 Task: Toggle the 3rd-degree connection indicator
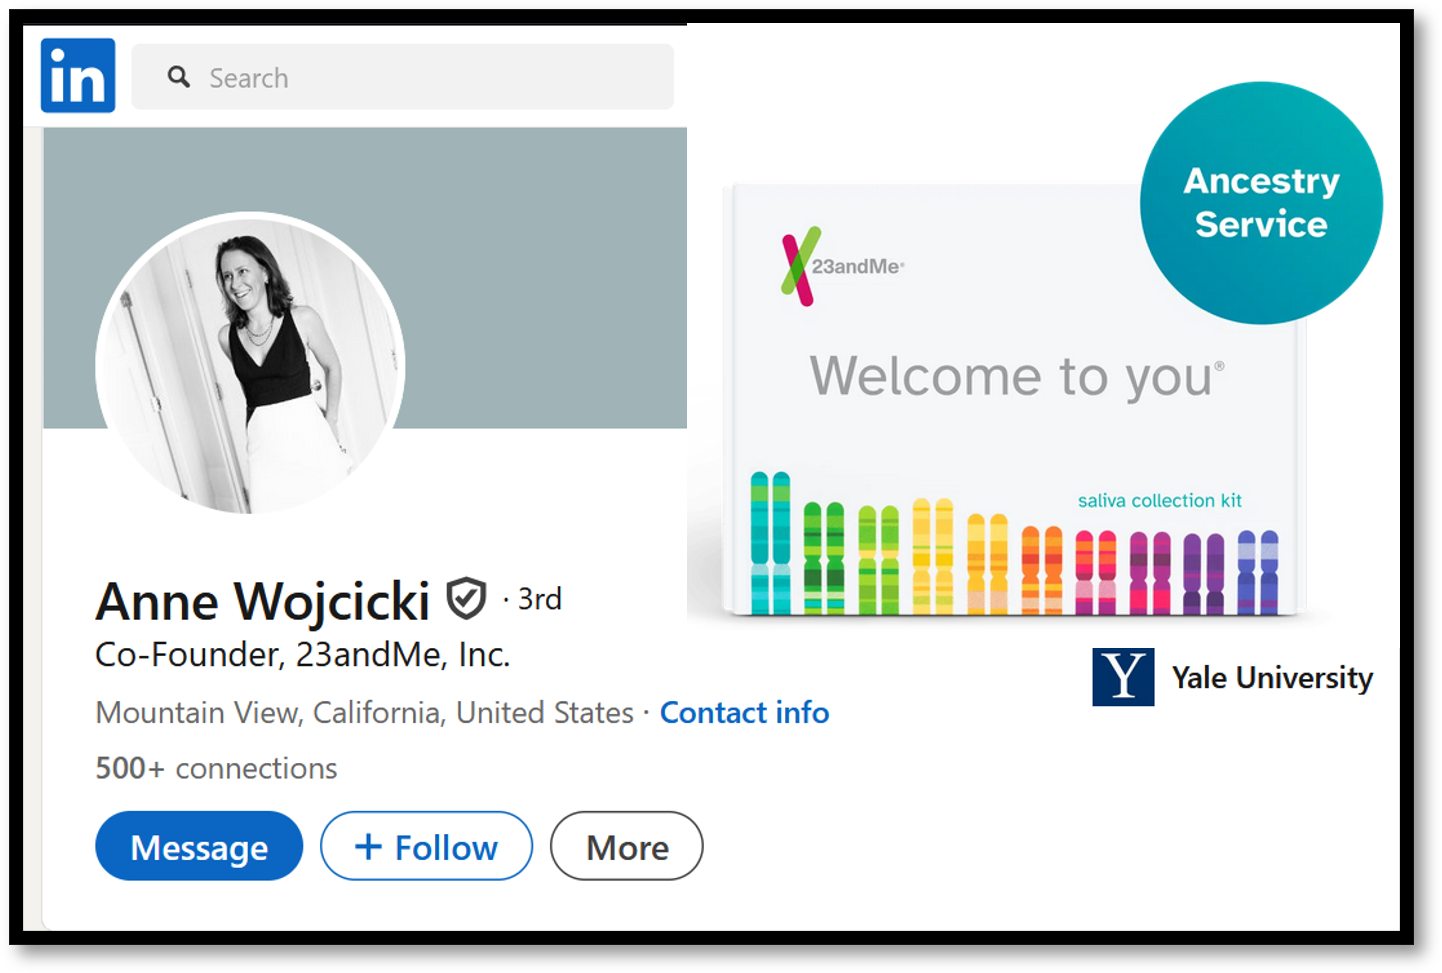pyautogui.click(x=537, y=598)
